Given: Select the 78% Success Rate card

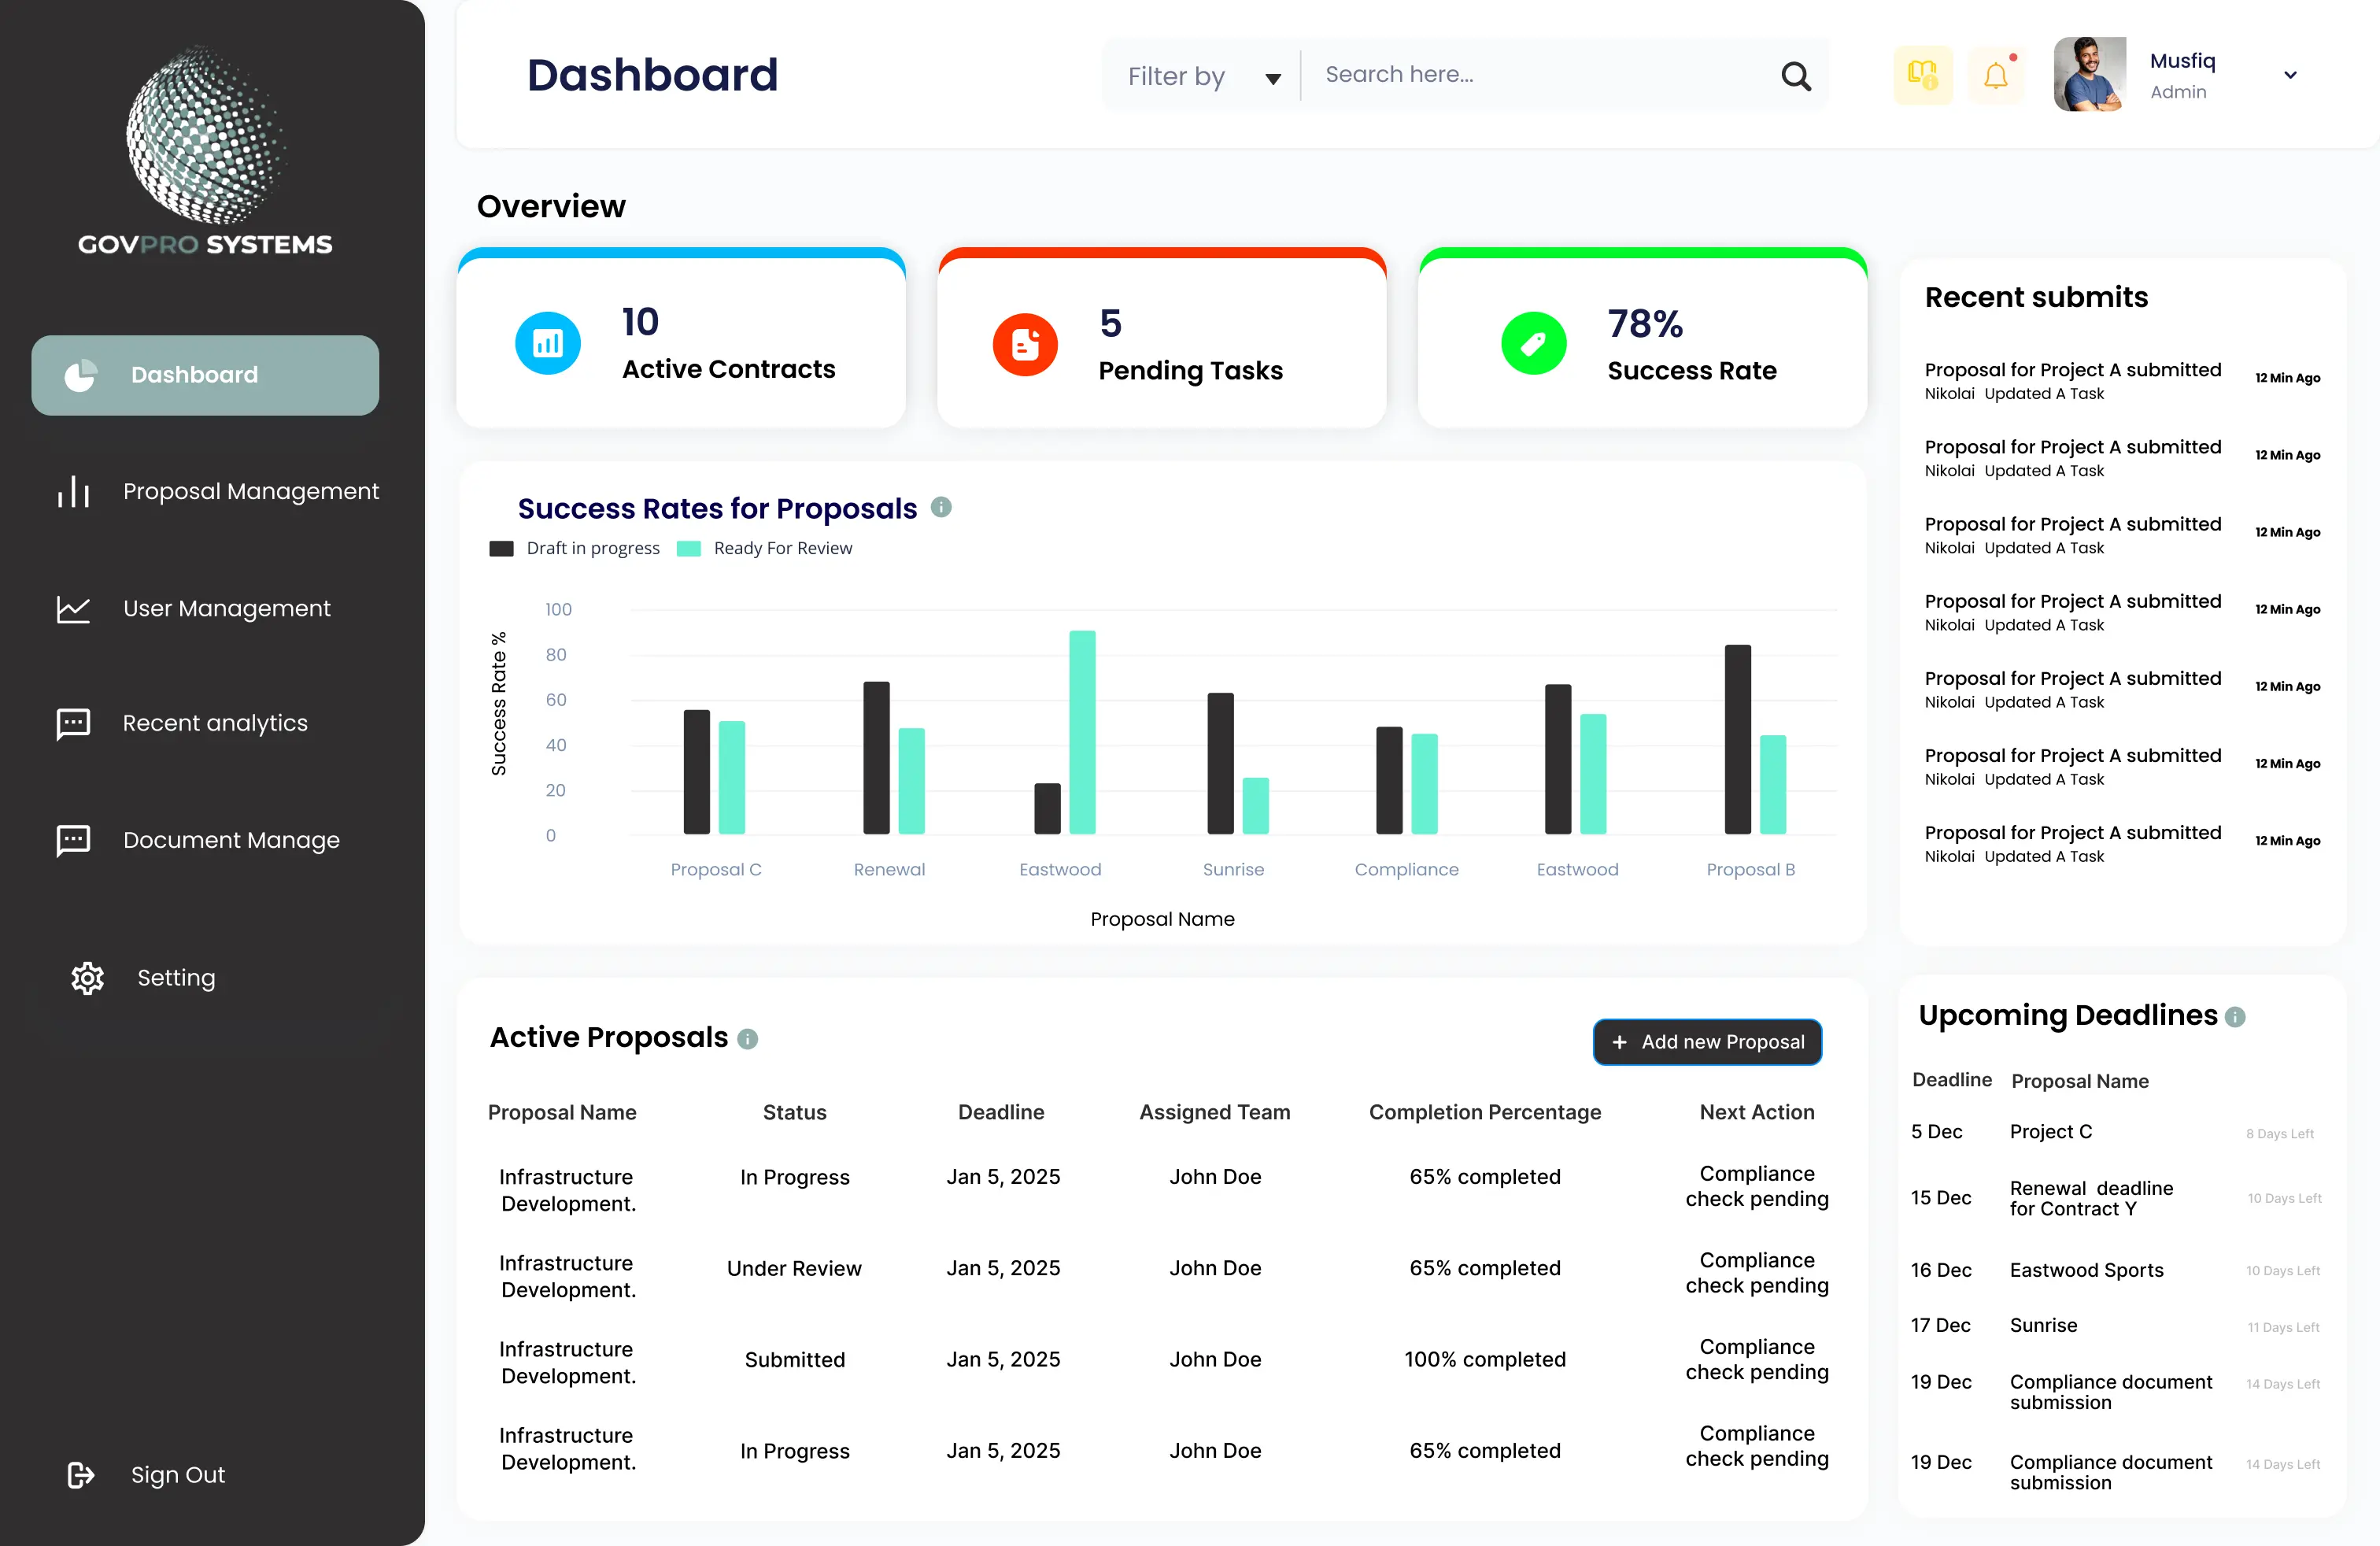Looking at the screenshot, I should [x=1642, y=338].
